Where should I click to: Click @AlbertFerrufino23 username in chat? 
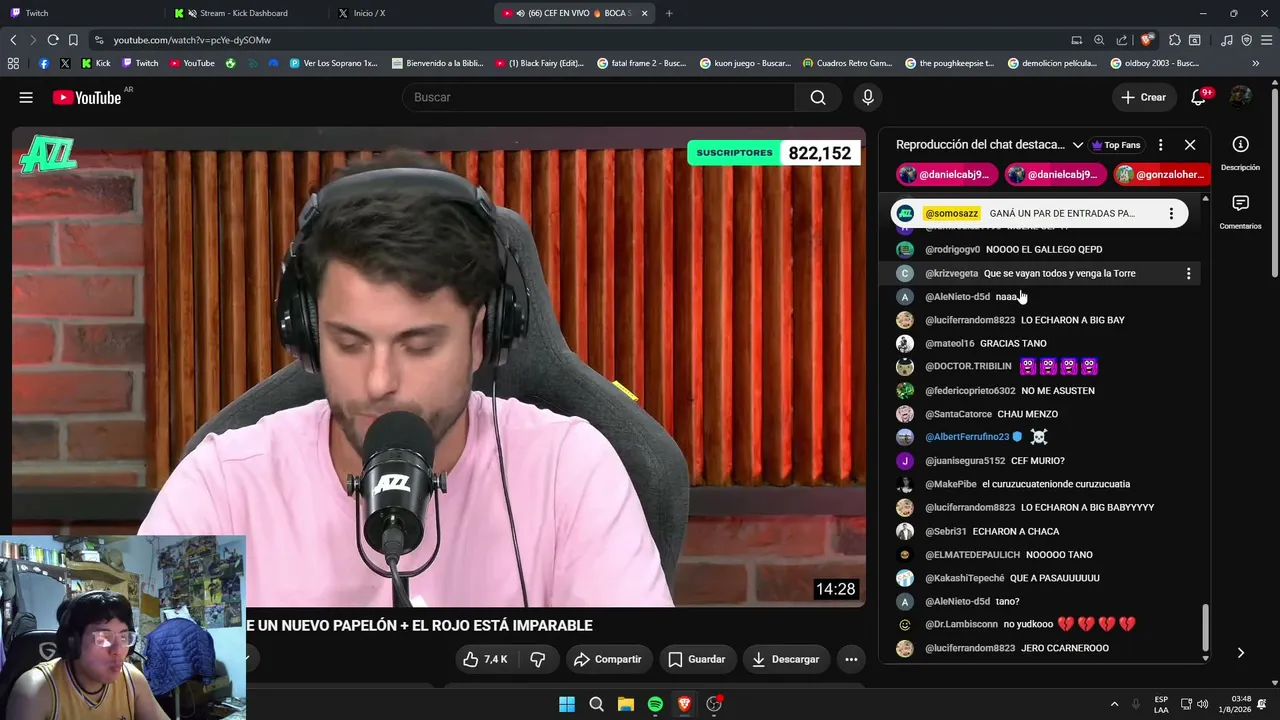click(x=967, y=437)
